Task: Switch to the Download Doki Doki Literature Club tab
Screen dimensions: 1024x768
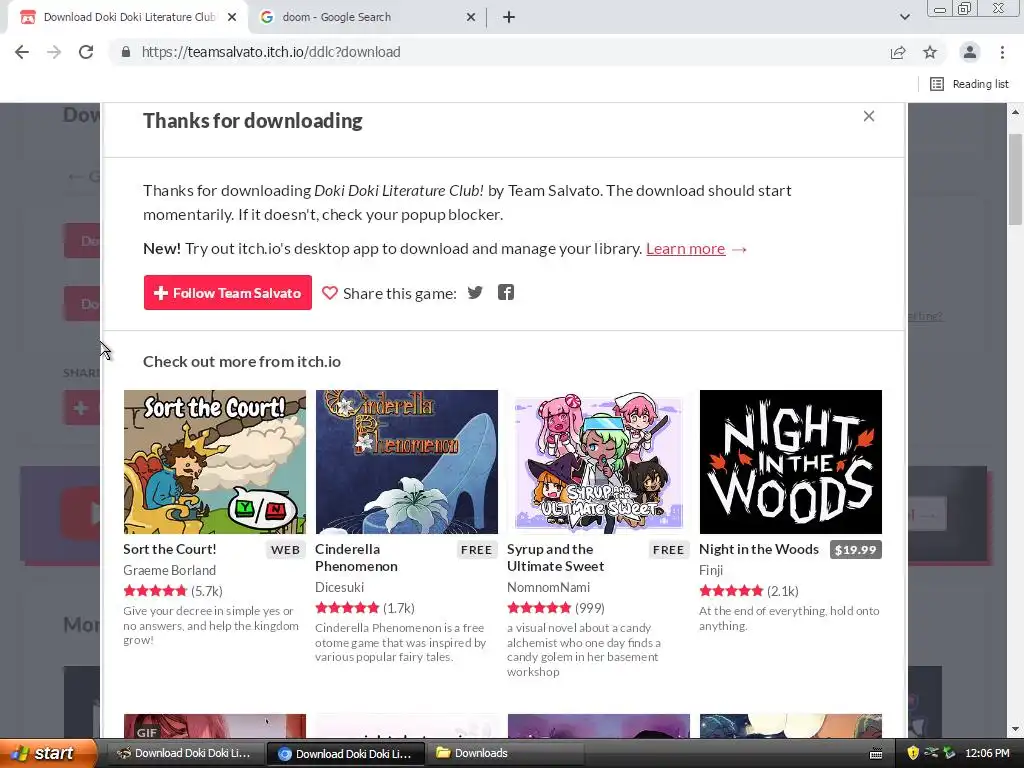Action: (128, 17)
